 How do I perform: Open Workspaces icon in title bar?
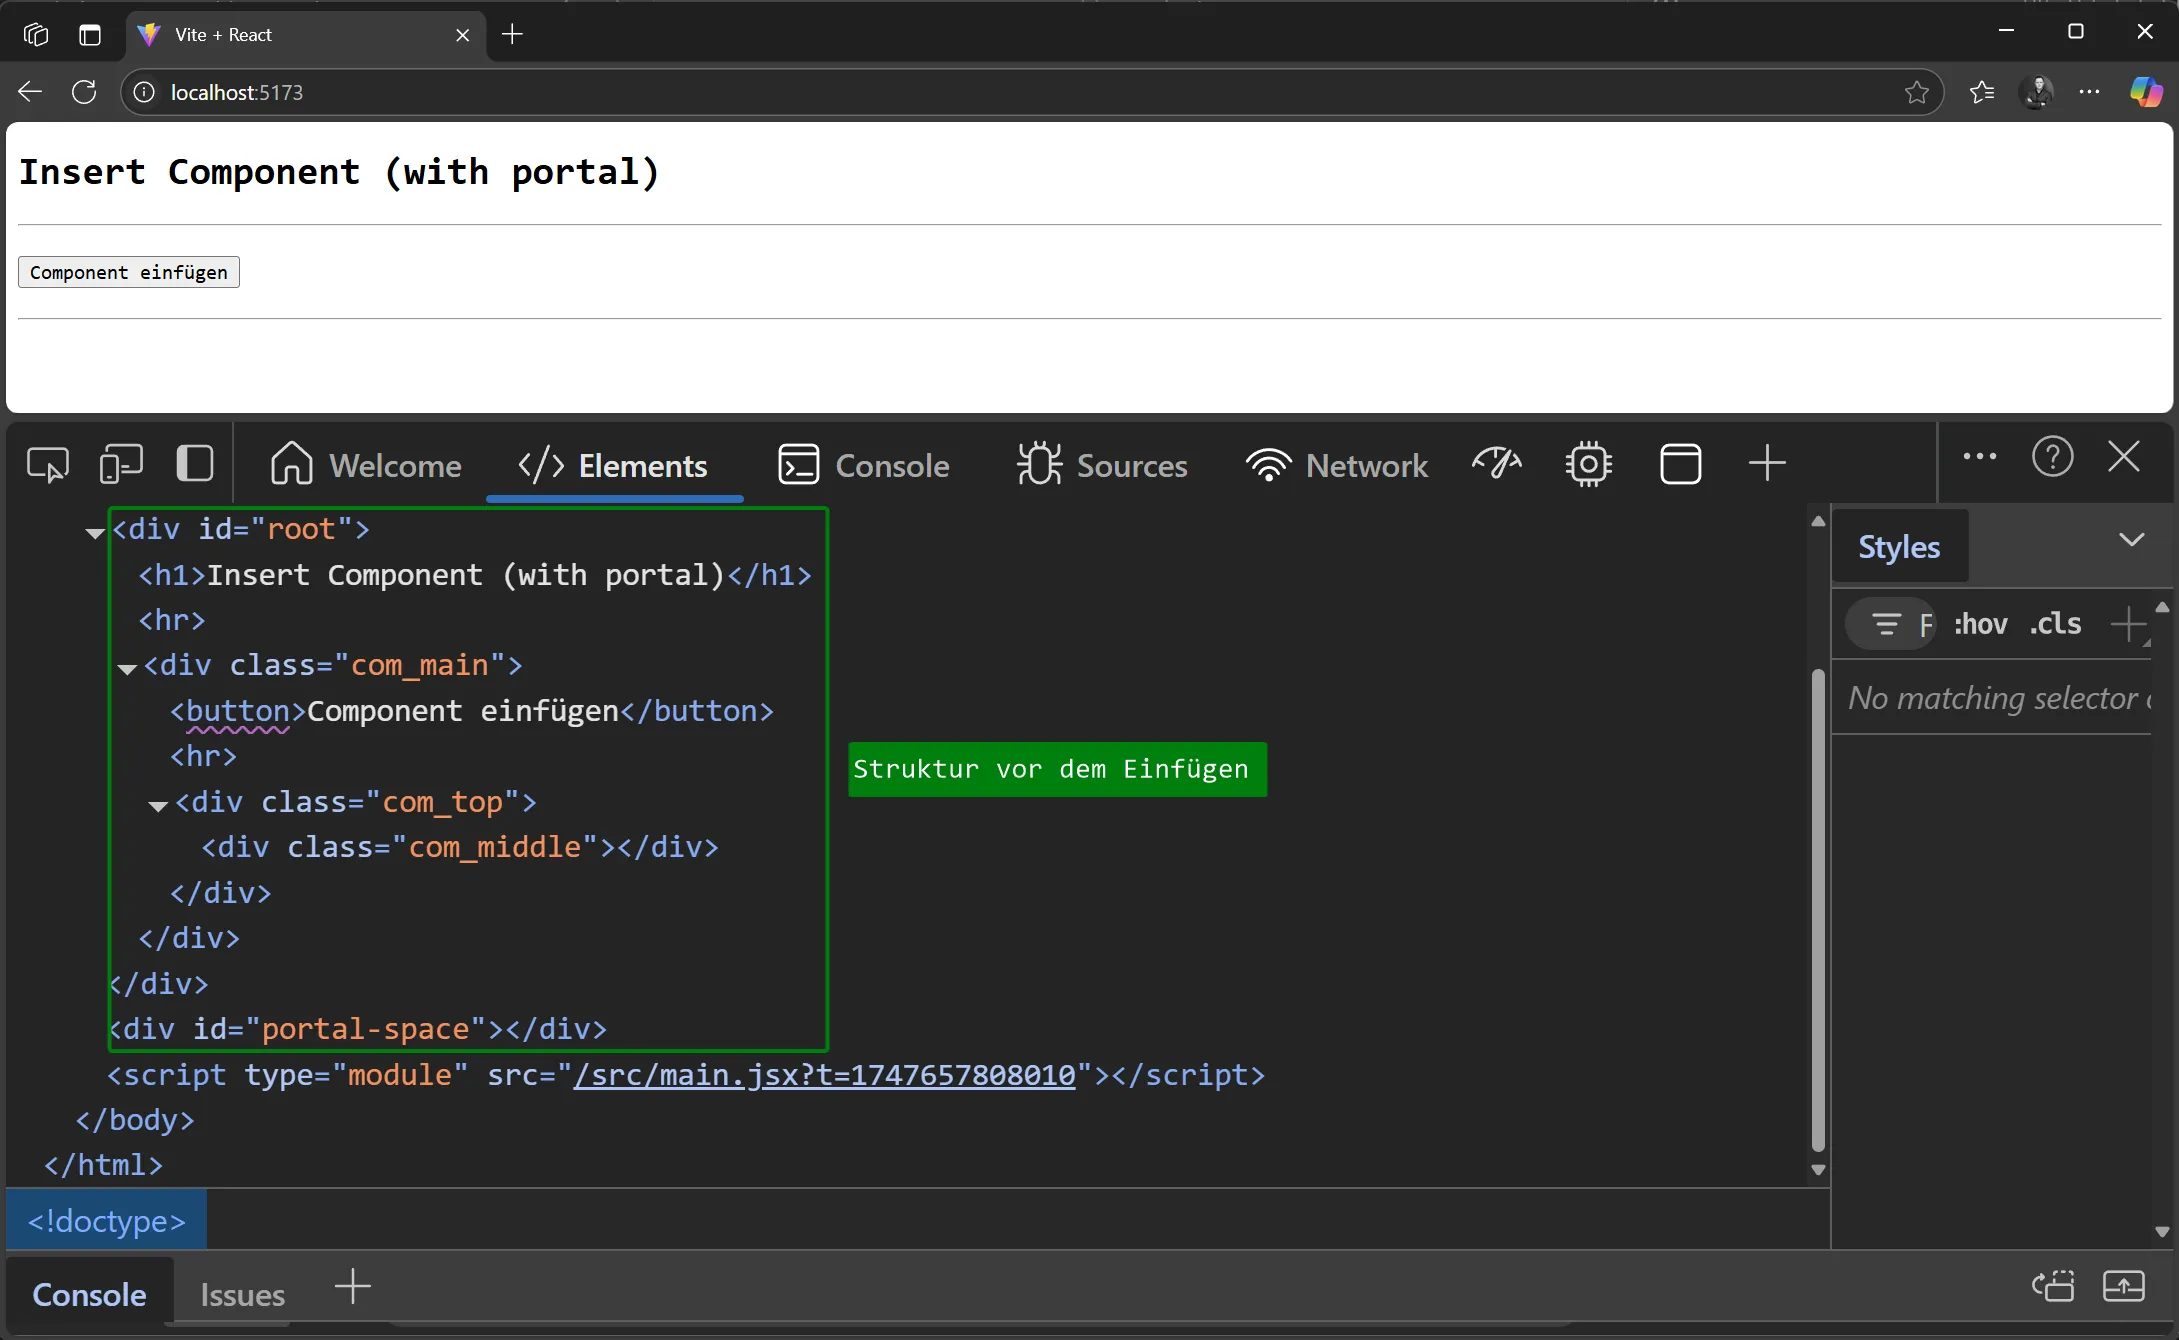tap(35, 35)
